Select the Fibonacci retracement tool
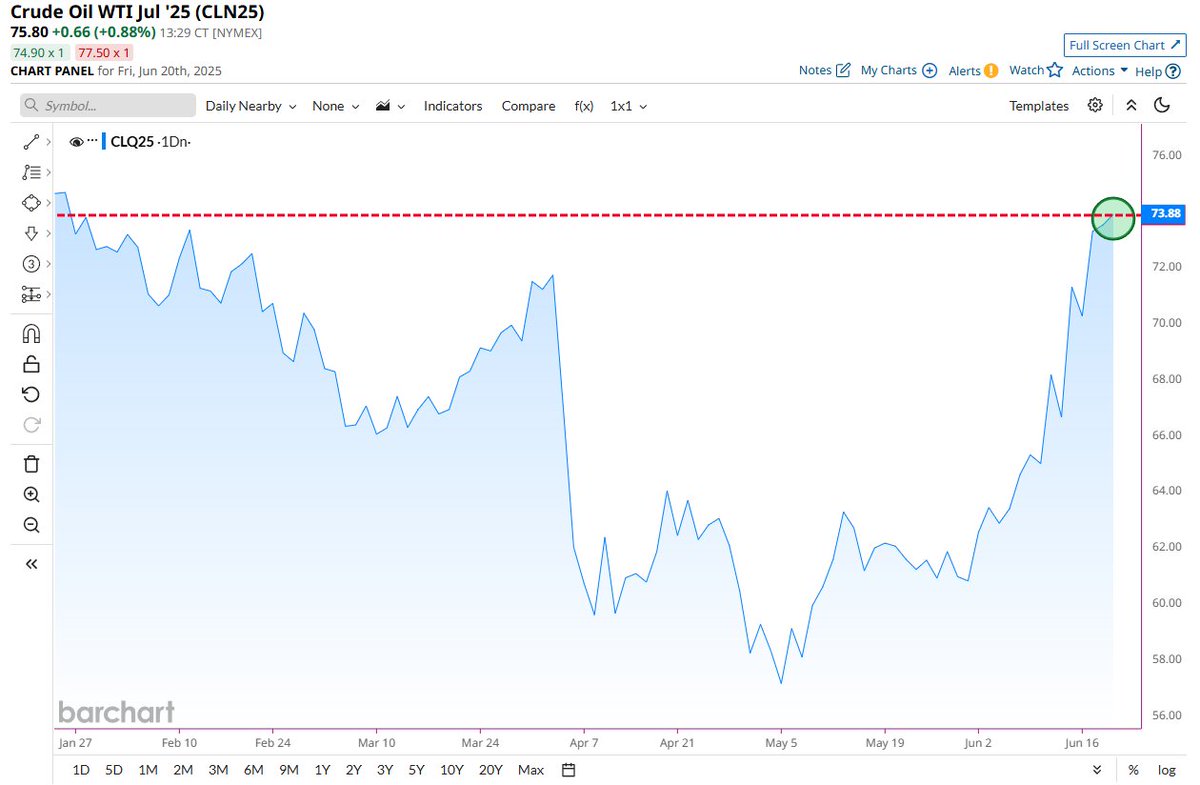The width and height of the screenshot is (1200, 785). tap(30, 173)
